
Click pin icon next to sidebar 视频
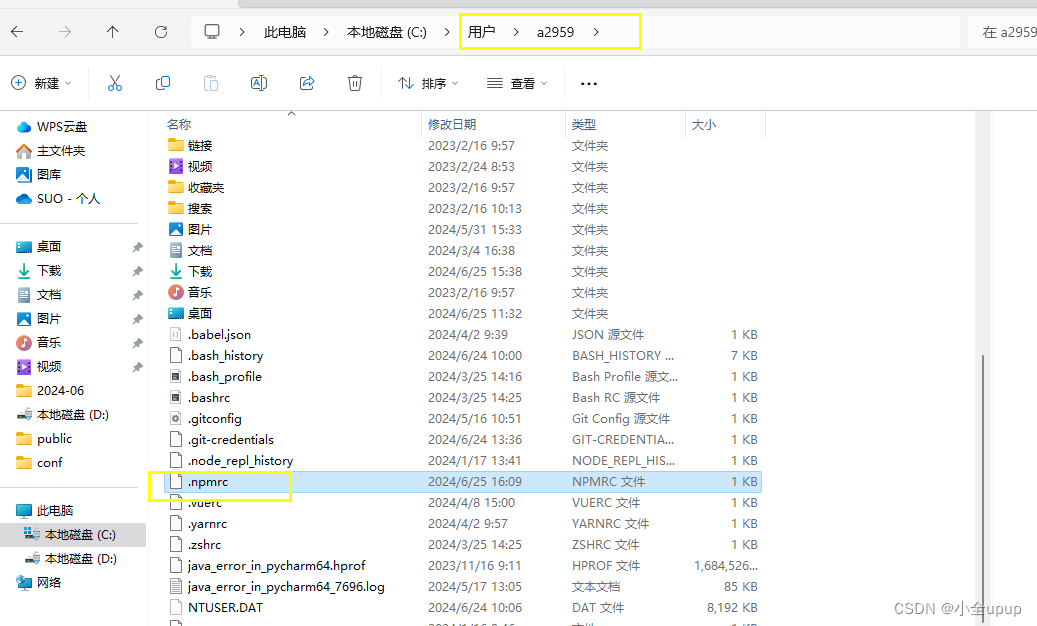click(x=138, y=367)
